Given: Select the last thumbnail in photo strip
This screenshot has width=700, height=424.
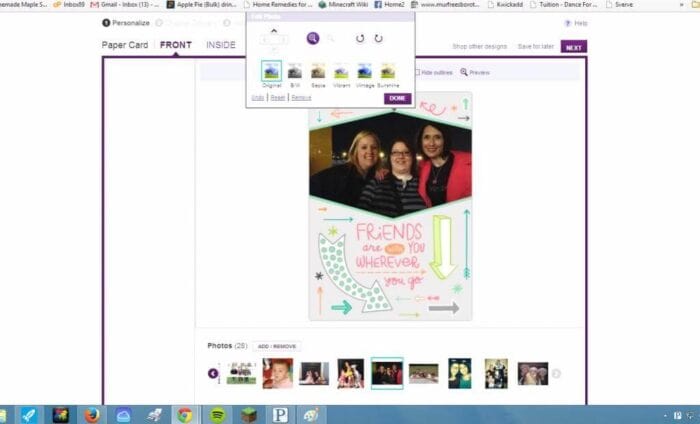Looking at the screenshot, I should (533, 373).
